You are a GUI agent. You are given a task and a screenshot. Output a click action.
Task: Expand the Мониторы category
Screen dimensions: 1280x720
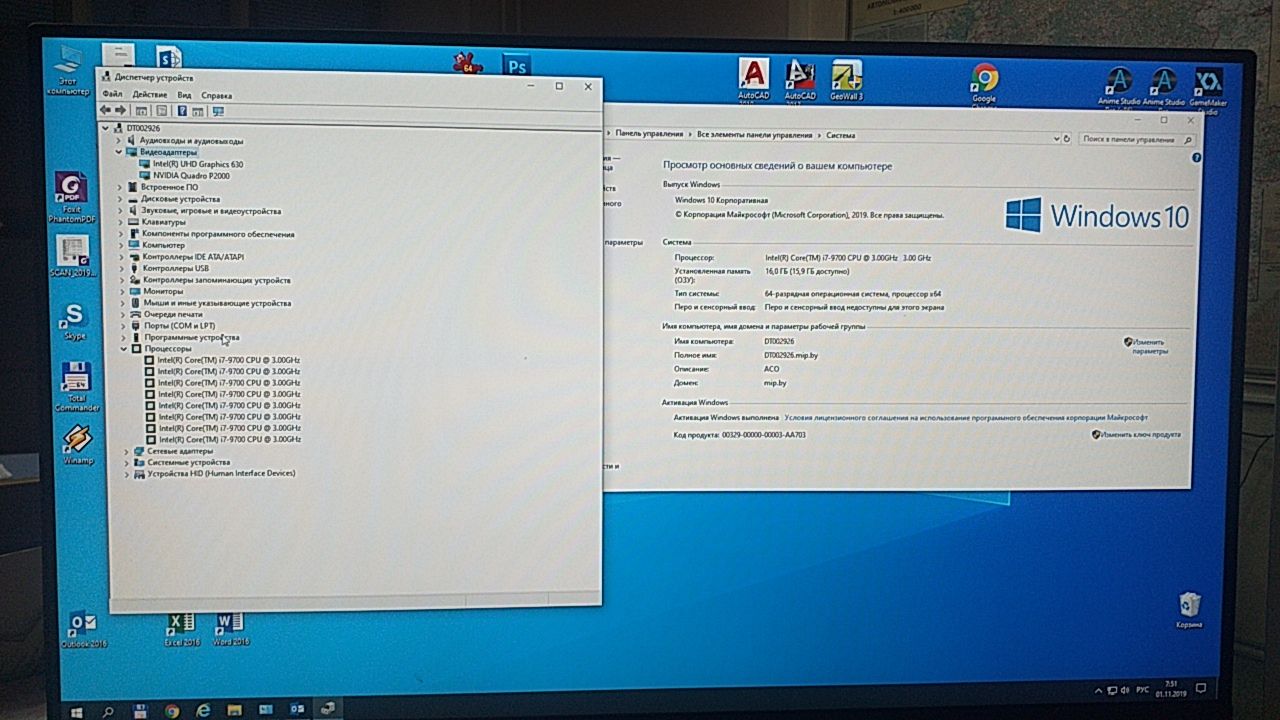point(122,291)
